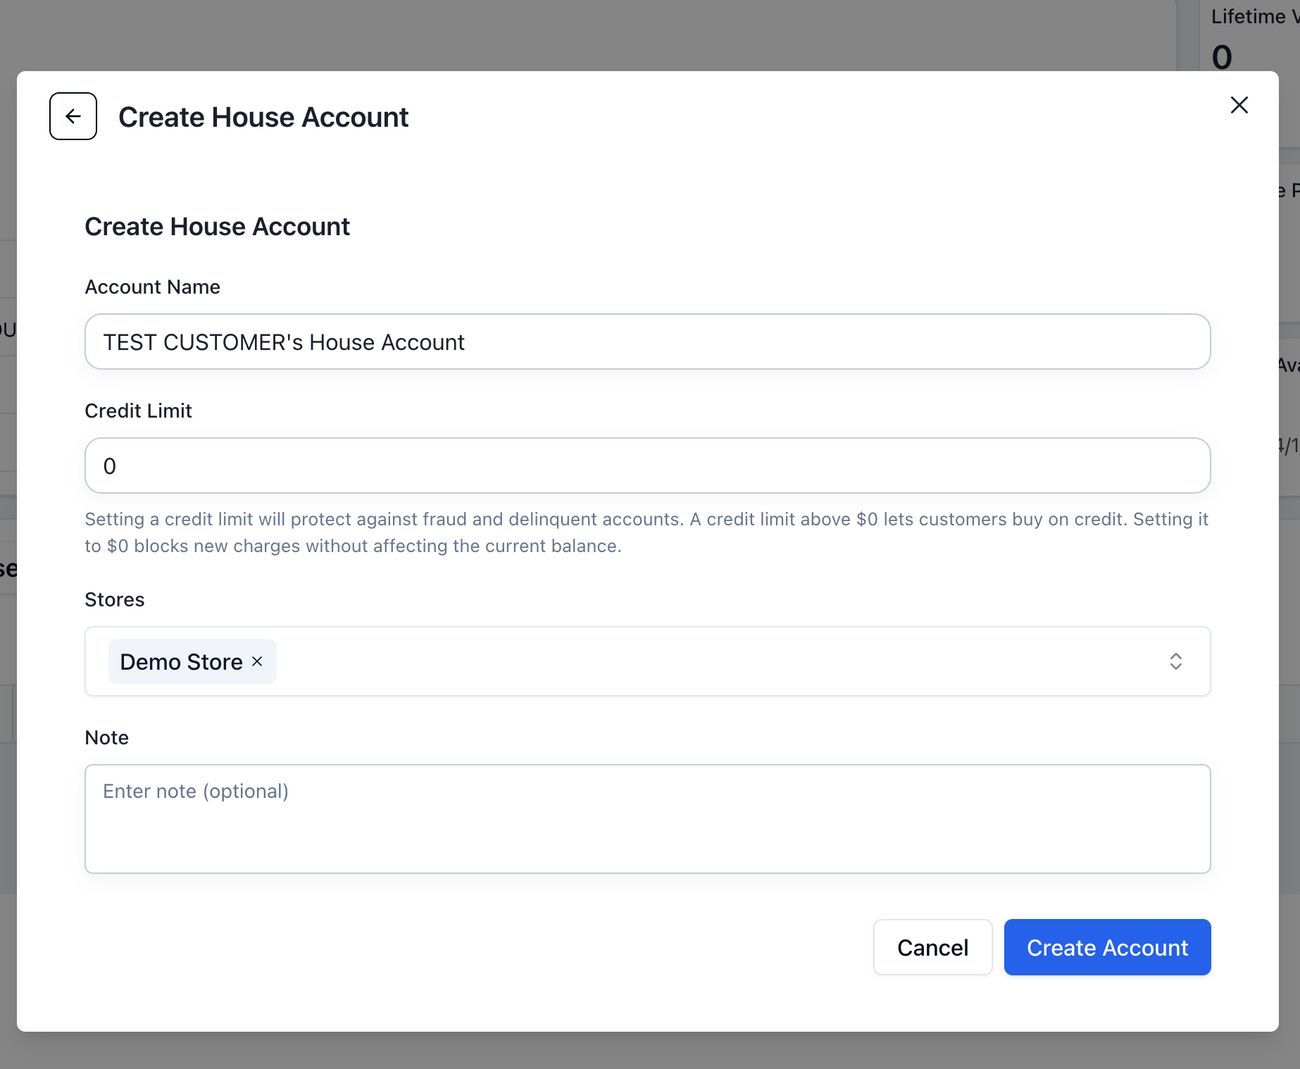The width and height of the screenshot is (1300, 1069).
Task: Expand the Stores selector chevron
Action: click(1175, 661)
